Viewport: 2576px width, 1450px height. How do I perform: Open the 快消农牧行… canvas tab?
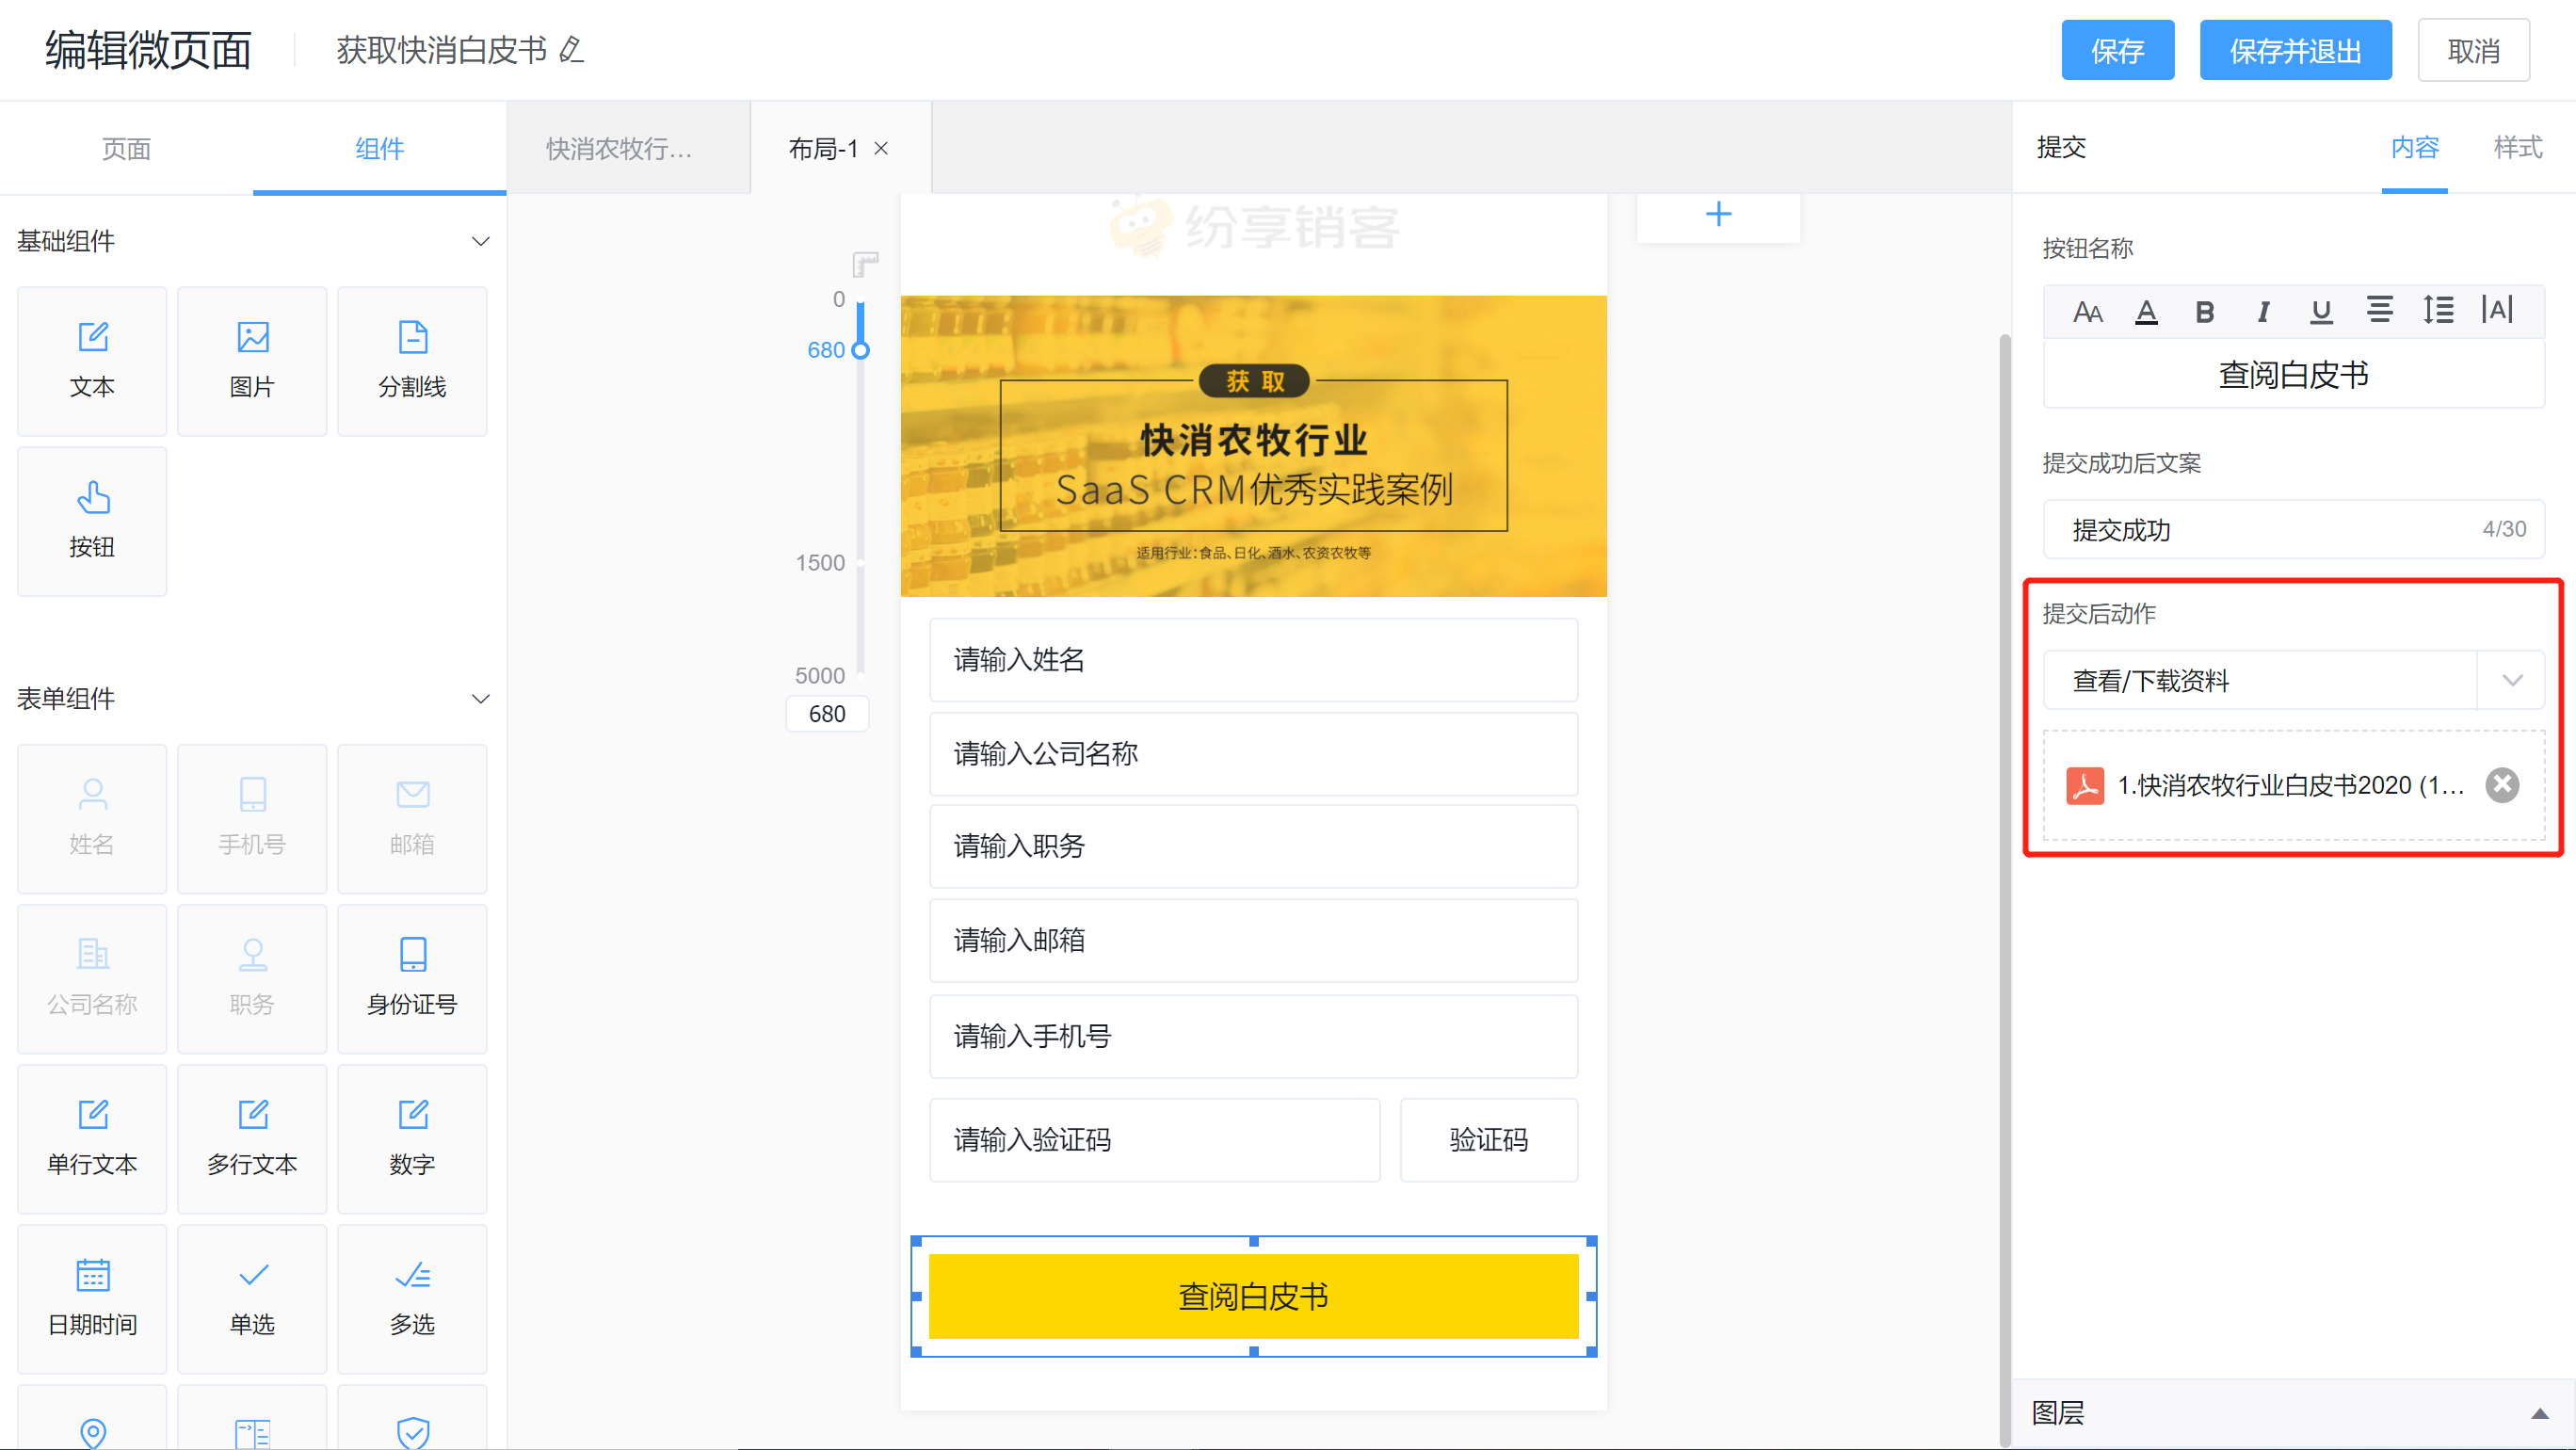pos(628,148)
